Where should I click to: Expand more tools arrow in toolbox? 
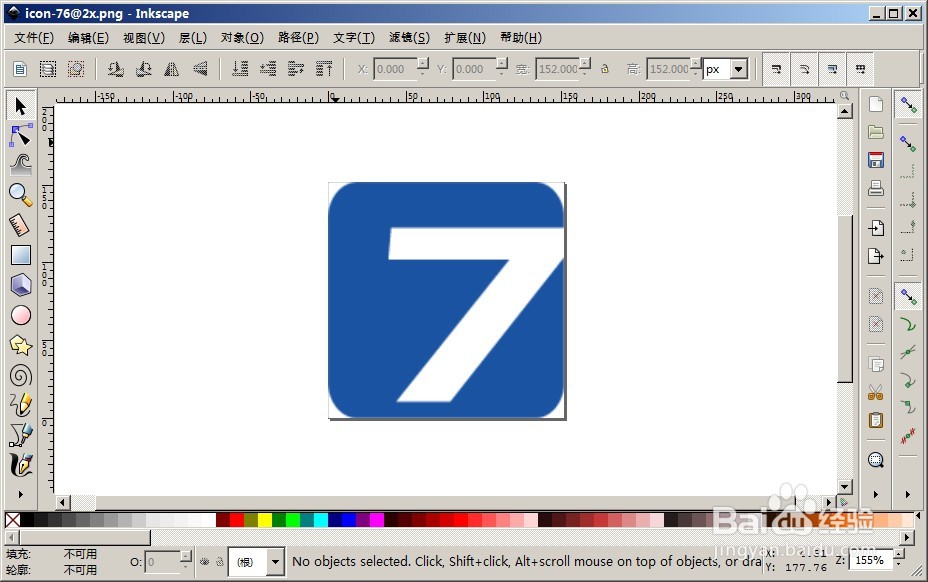point(21,494)
